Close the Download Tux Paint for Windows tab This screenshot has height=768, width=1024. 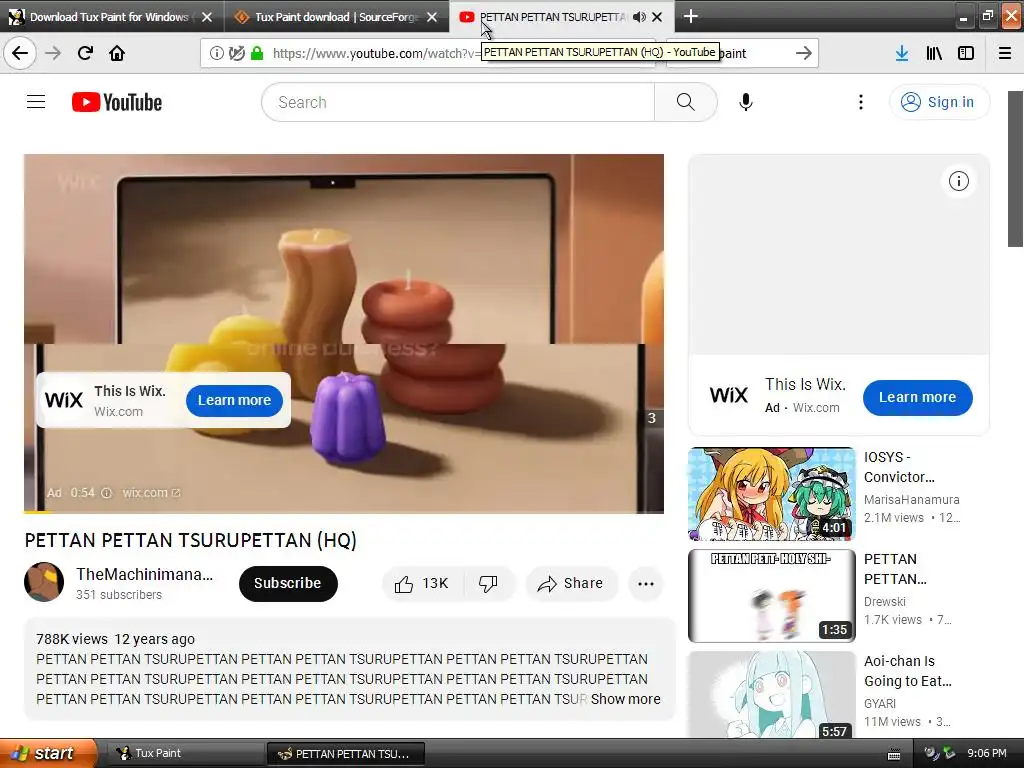207,17
